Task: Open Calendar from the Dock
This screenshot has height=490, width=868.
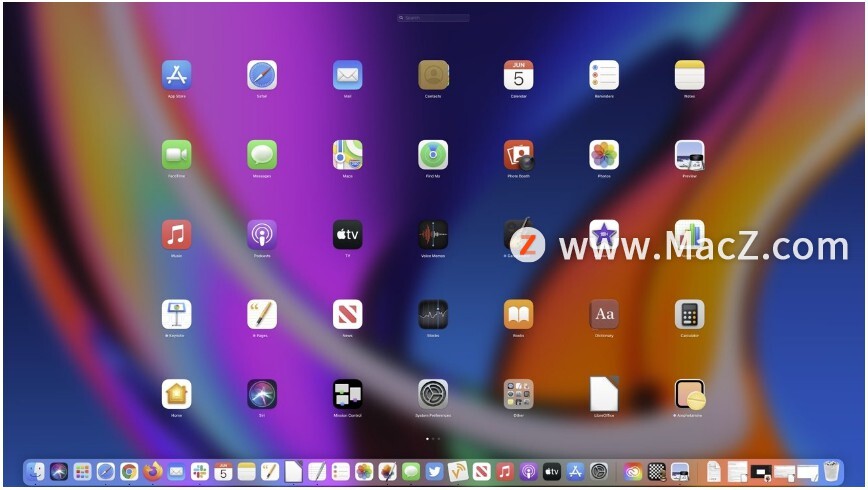Action: (x=223, y=472)
